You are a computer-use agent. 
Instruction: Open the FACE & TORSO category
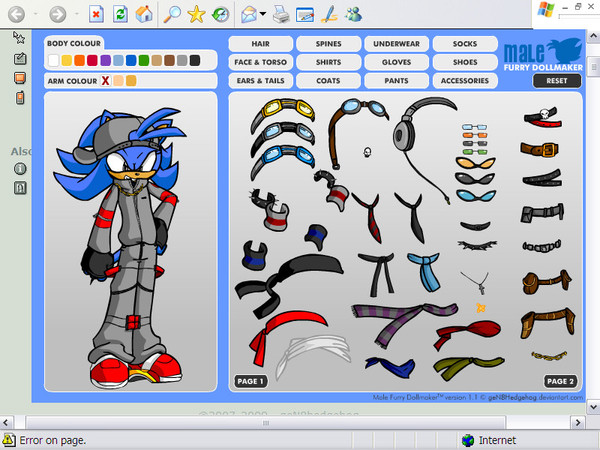(x=261, y=62)
